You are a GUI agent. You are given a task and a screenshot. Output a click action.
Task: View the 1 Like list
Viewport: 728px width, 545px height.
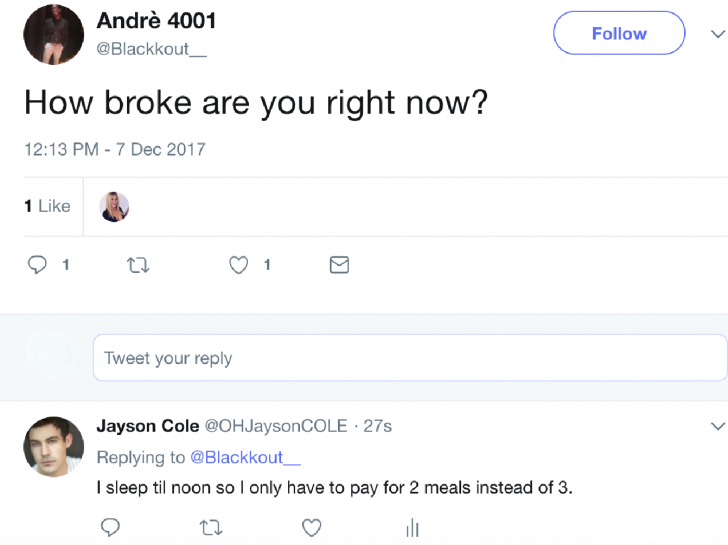[47, 206]
